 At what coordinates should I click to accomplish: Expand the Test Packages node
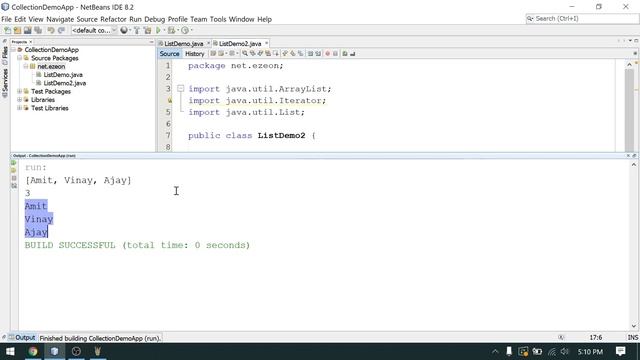pos(19,91)
